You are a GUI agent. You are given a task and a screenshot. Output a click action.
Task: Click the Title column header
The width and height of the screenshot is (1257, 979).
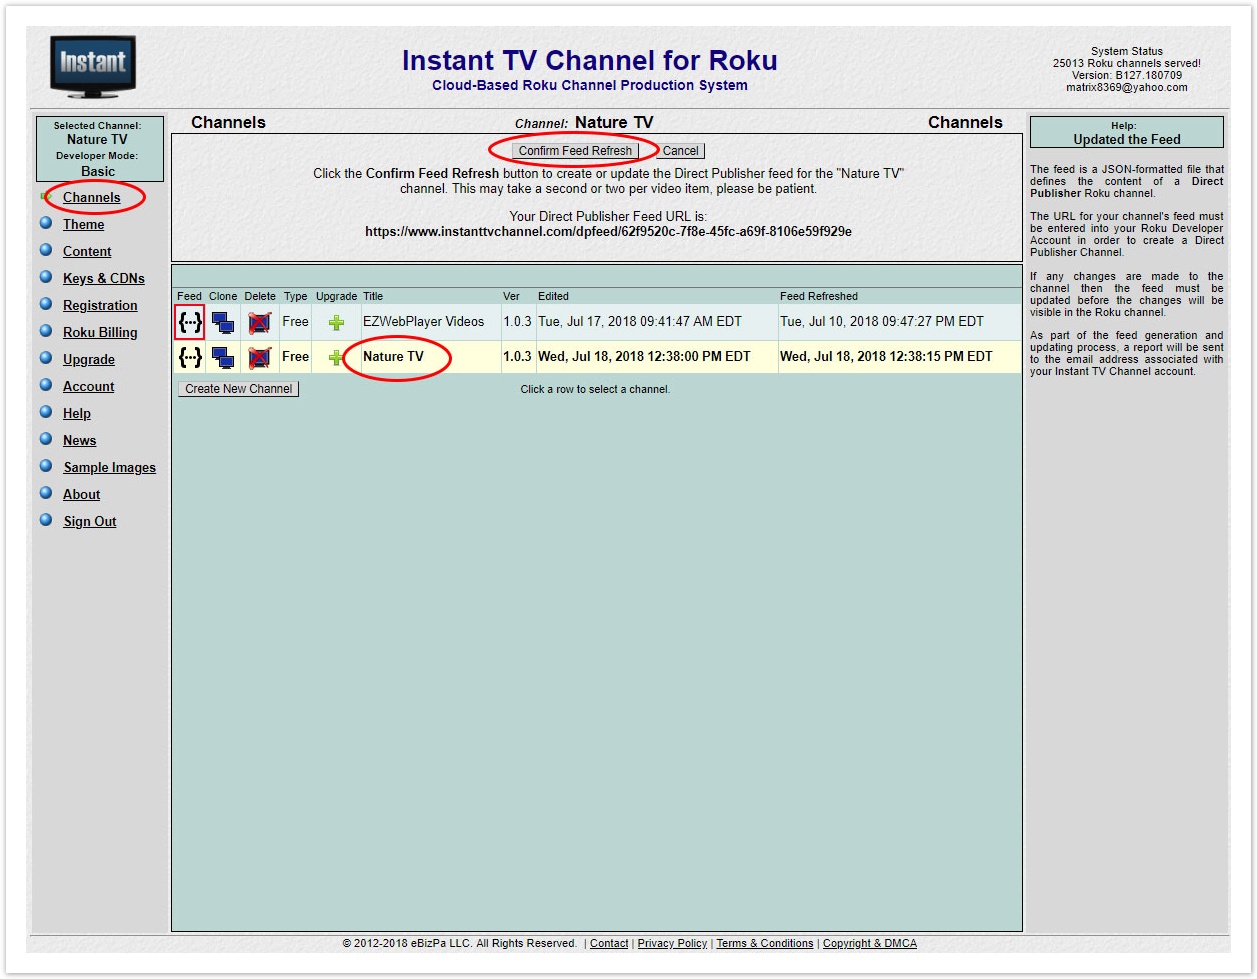[373, 296]
